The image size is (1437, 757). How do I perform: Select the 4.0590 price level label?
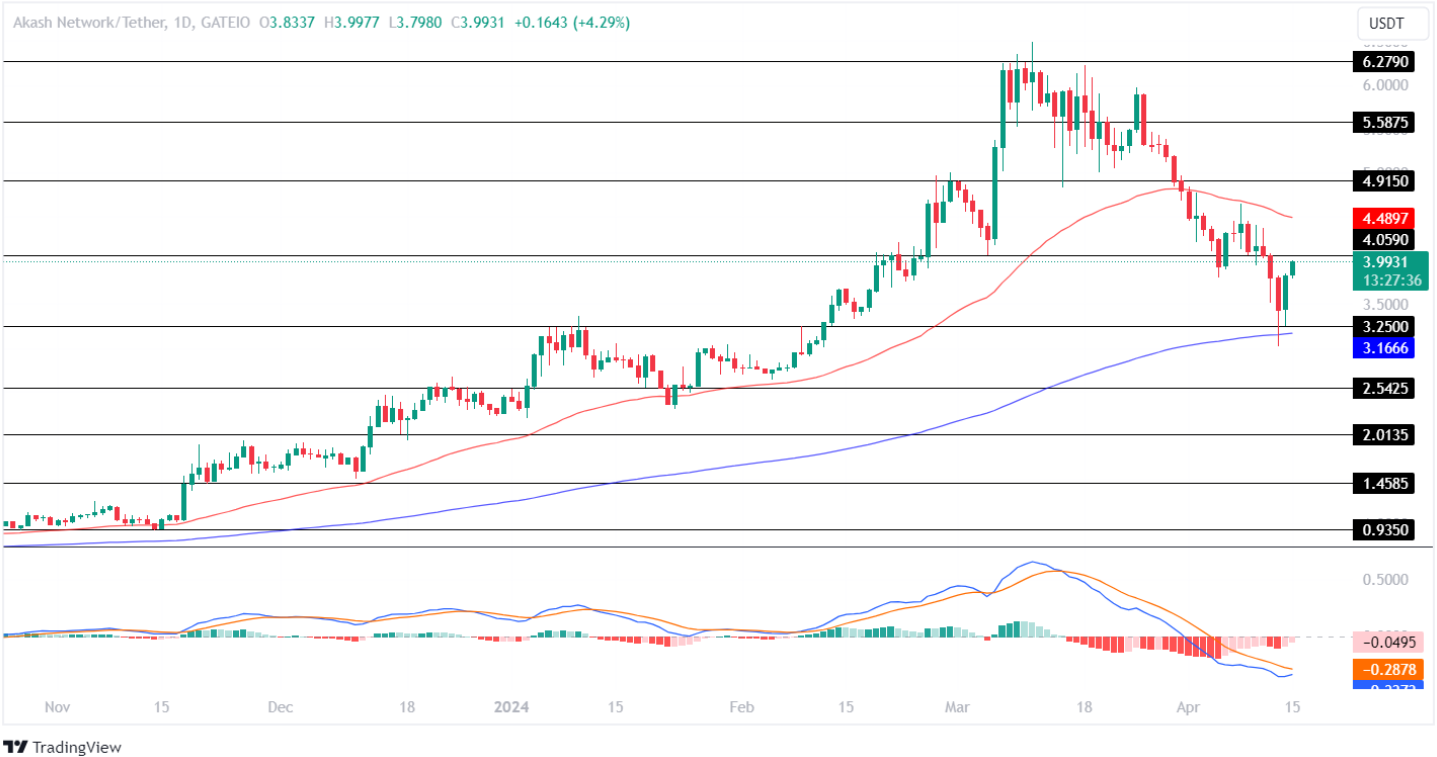point(1385,240)
